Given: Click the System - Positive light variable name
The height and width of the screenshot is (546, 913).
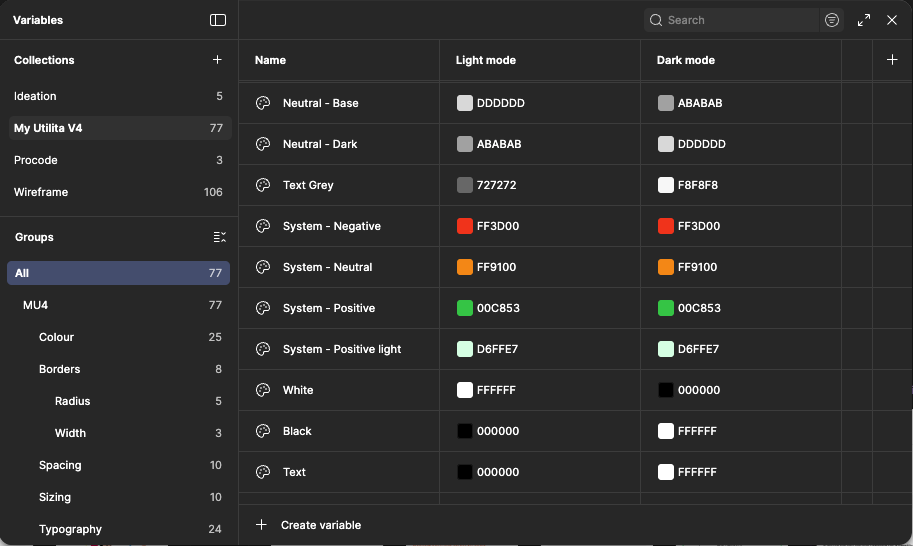Looking at the screenshot, I should (342, 349).
